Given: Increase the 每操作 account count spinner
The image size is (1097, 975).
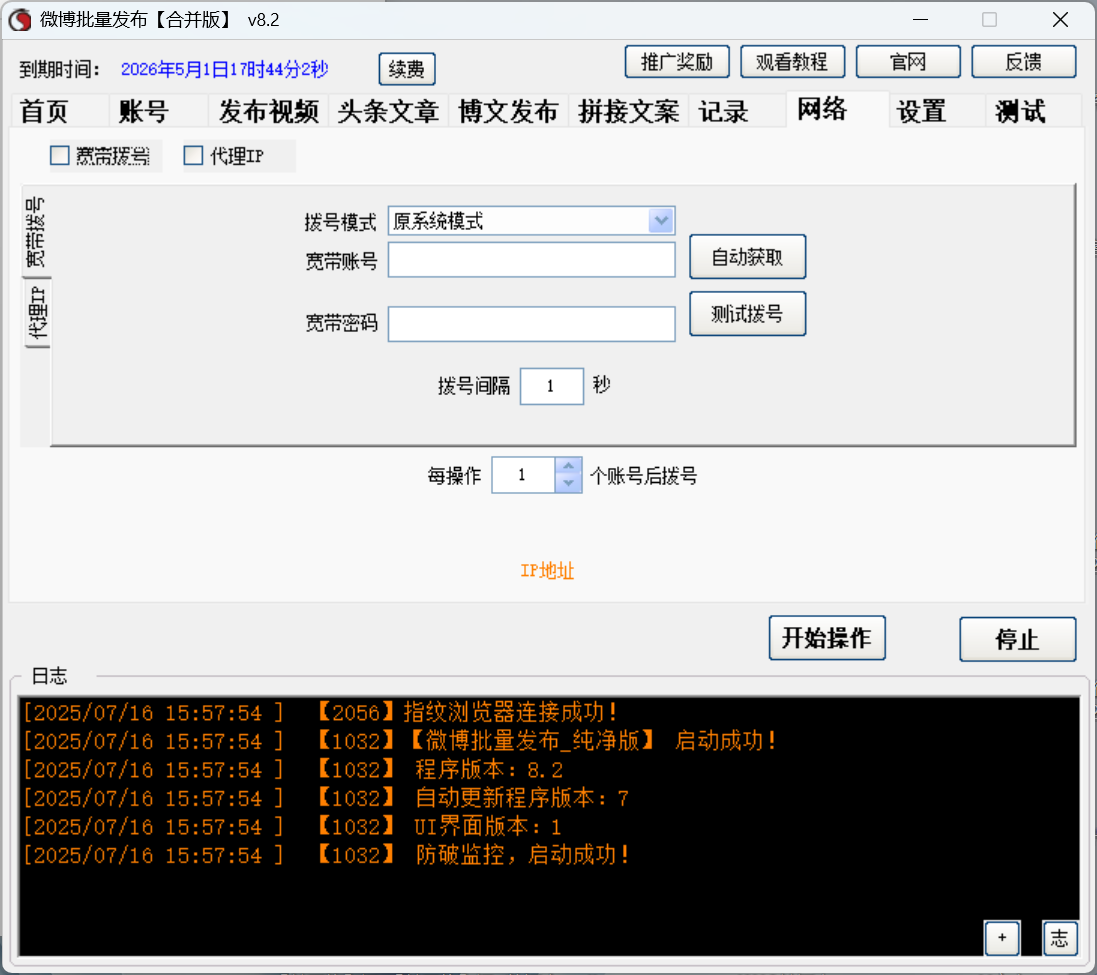Looking at the screenshot, I should click(x=569, y=466).
